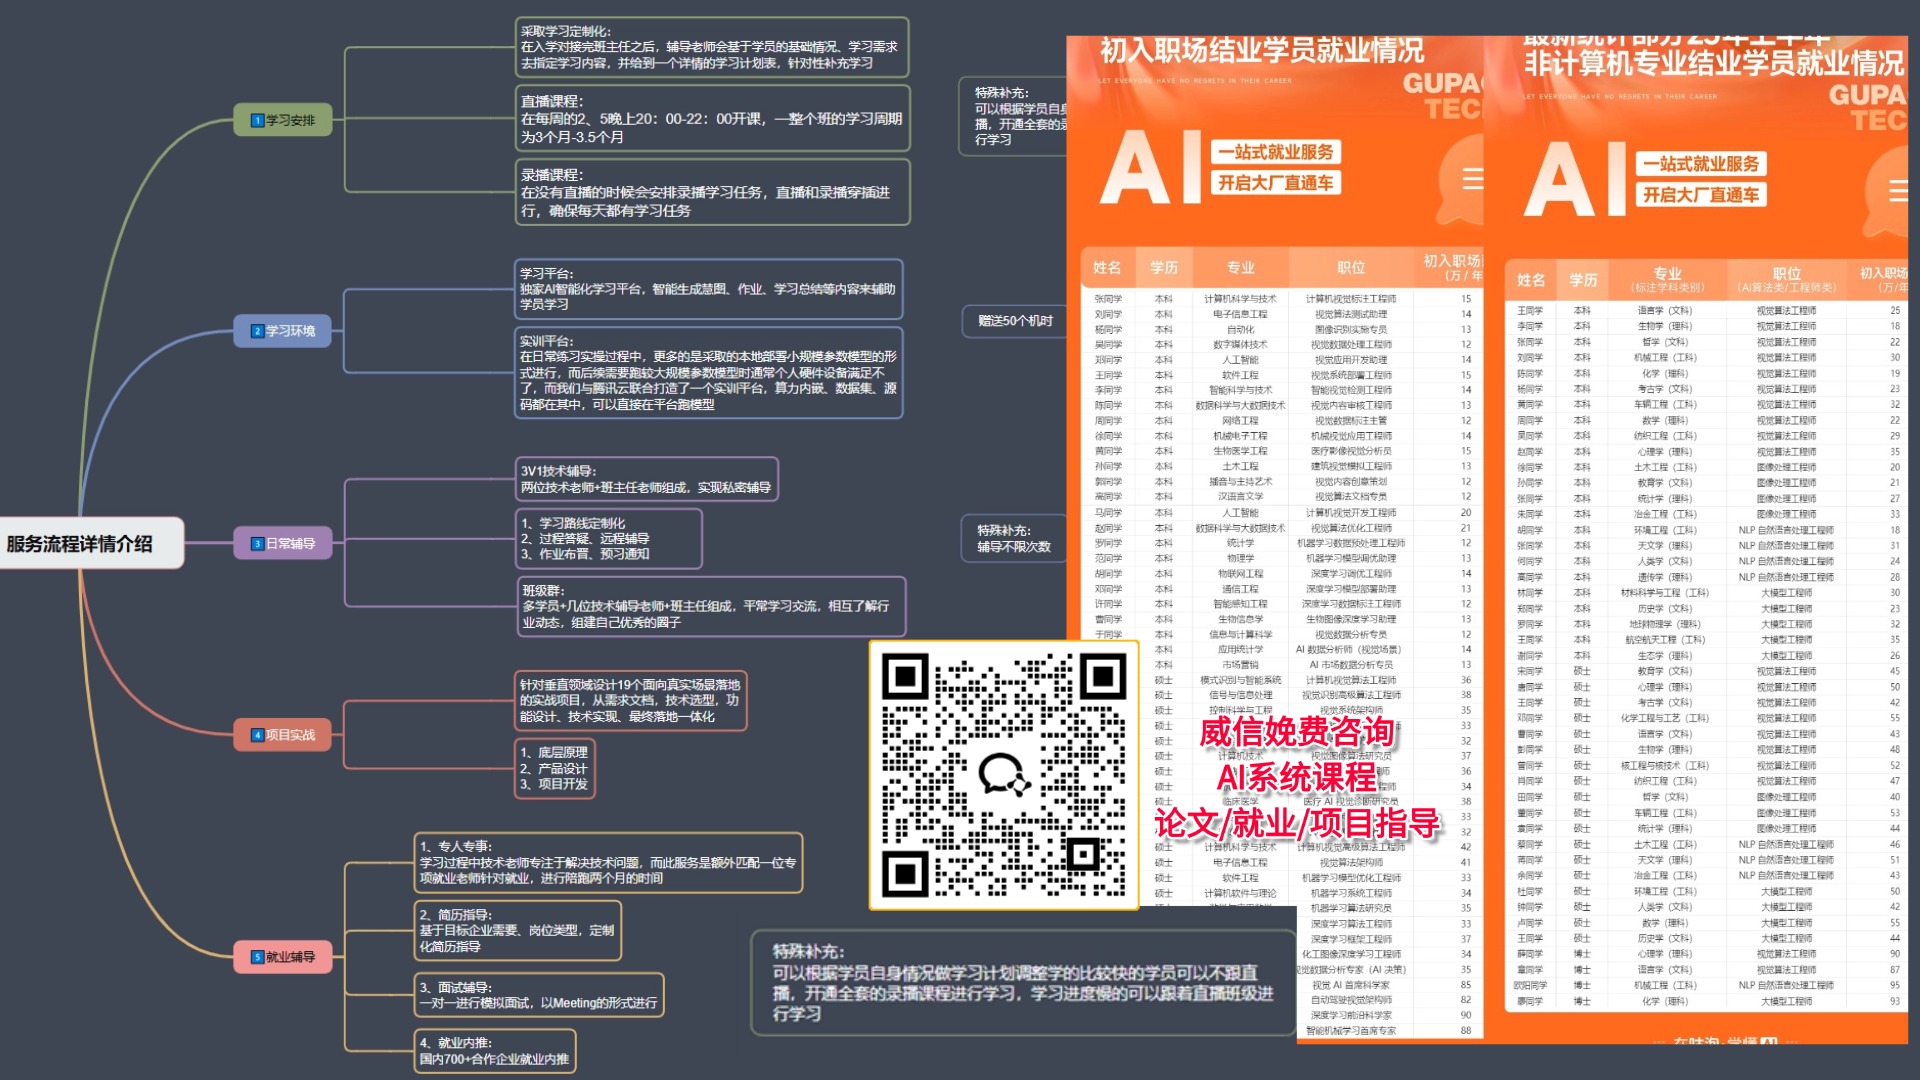The height and width of the screenshot is (1080, 1920).
Task: Click the 初入职场结业学员就业情况 poster title
Action: click(1262, 50)
